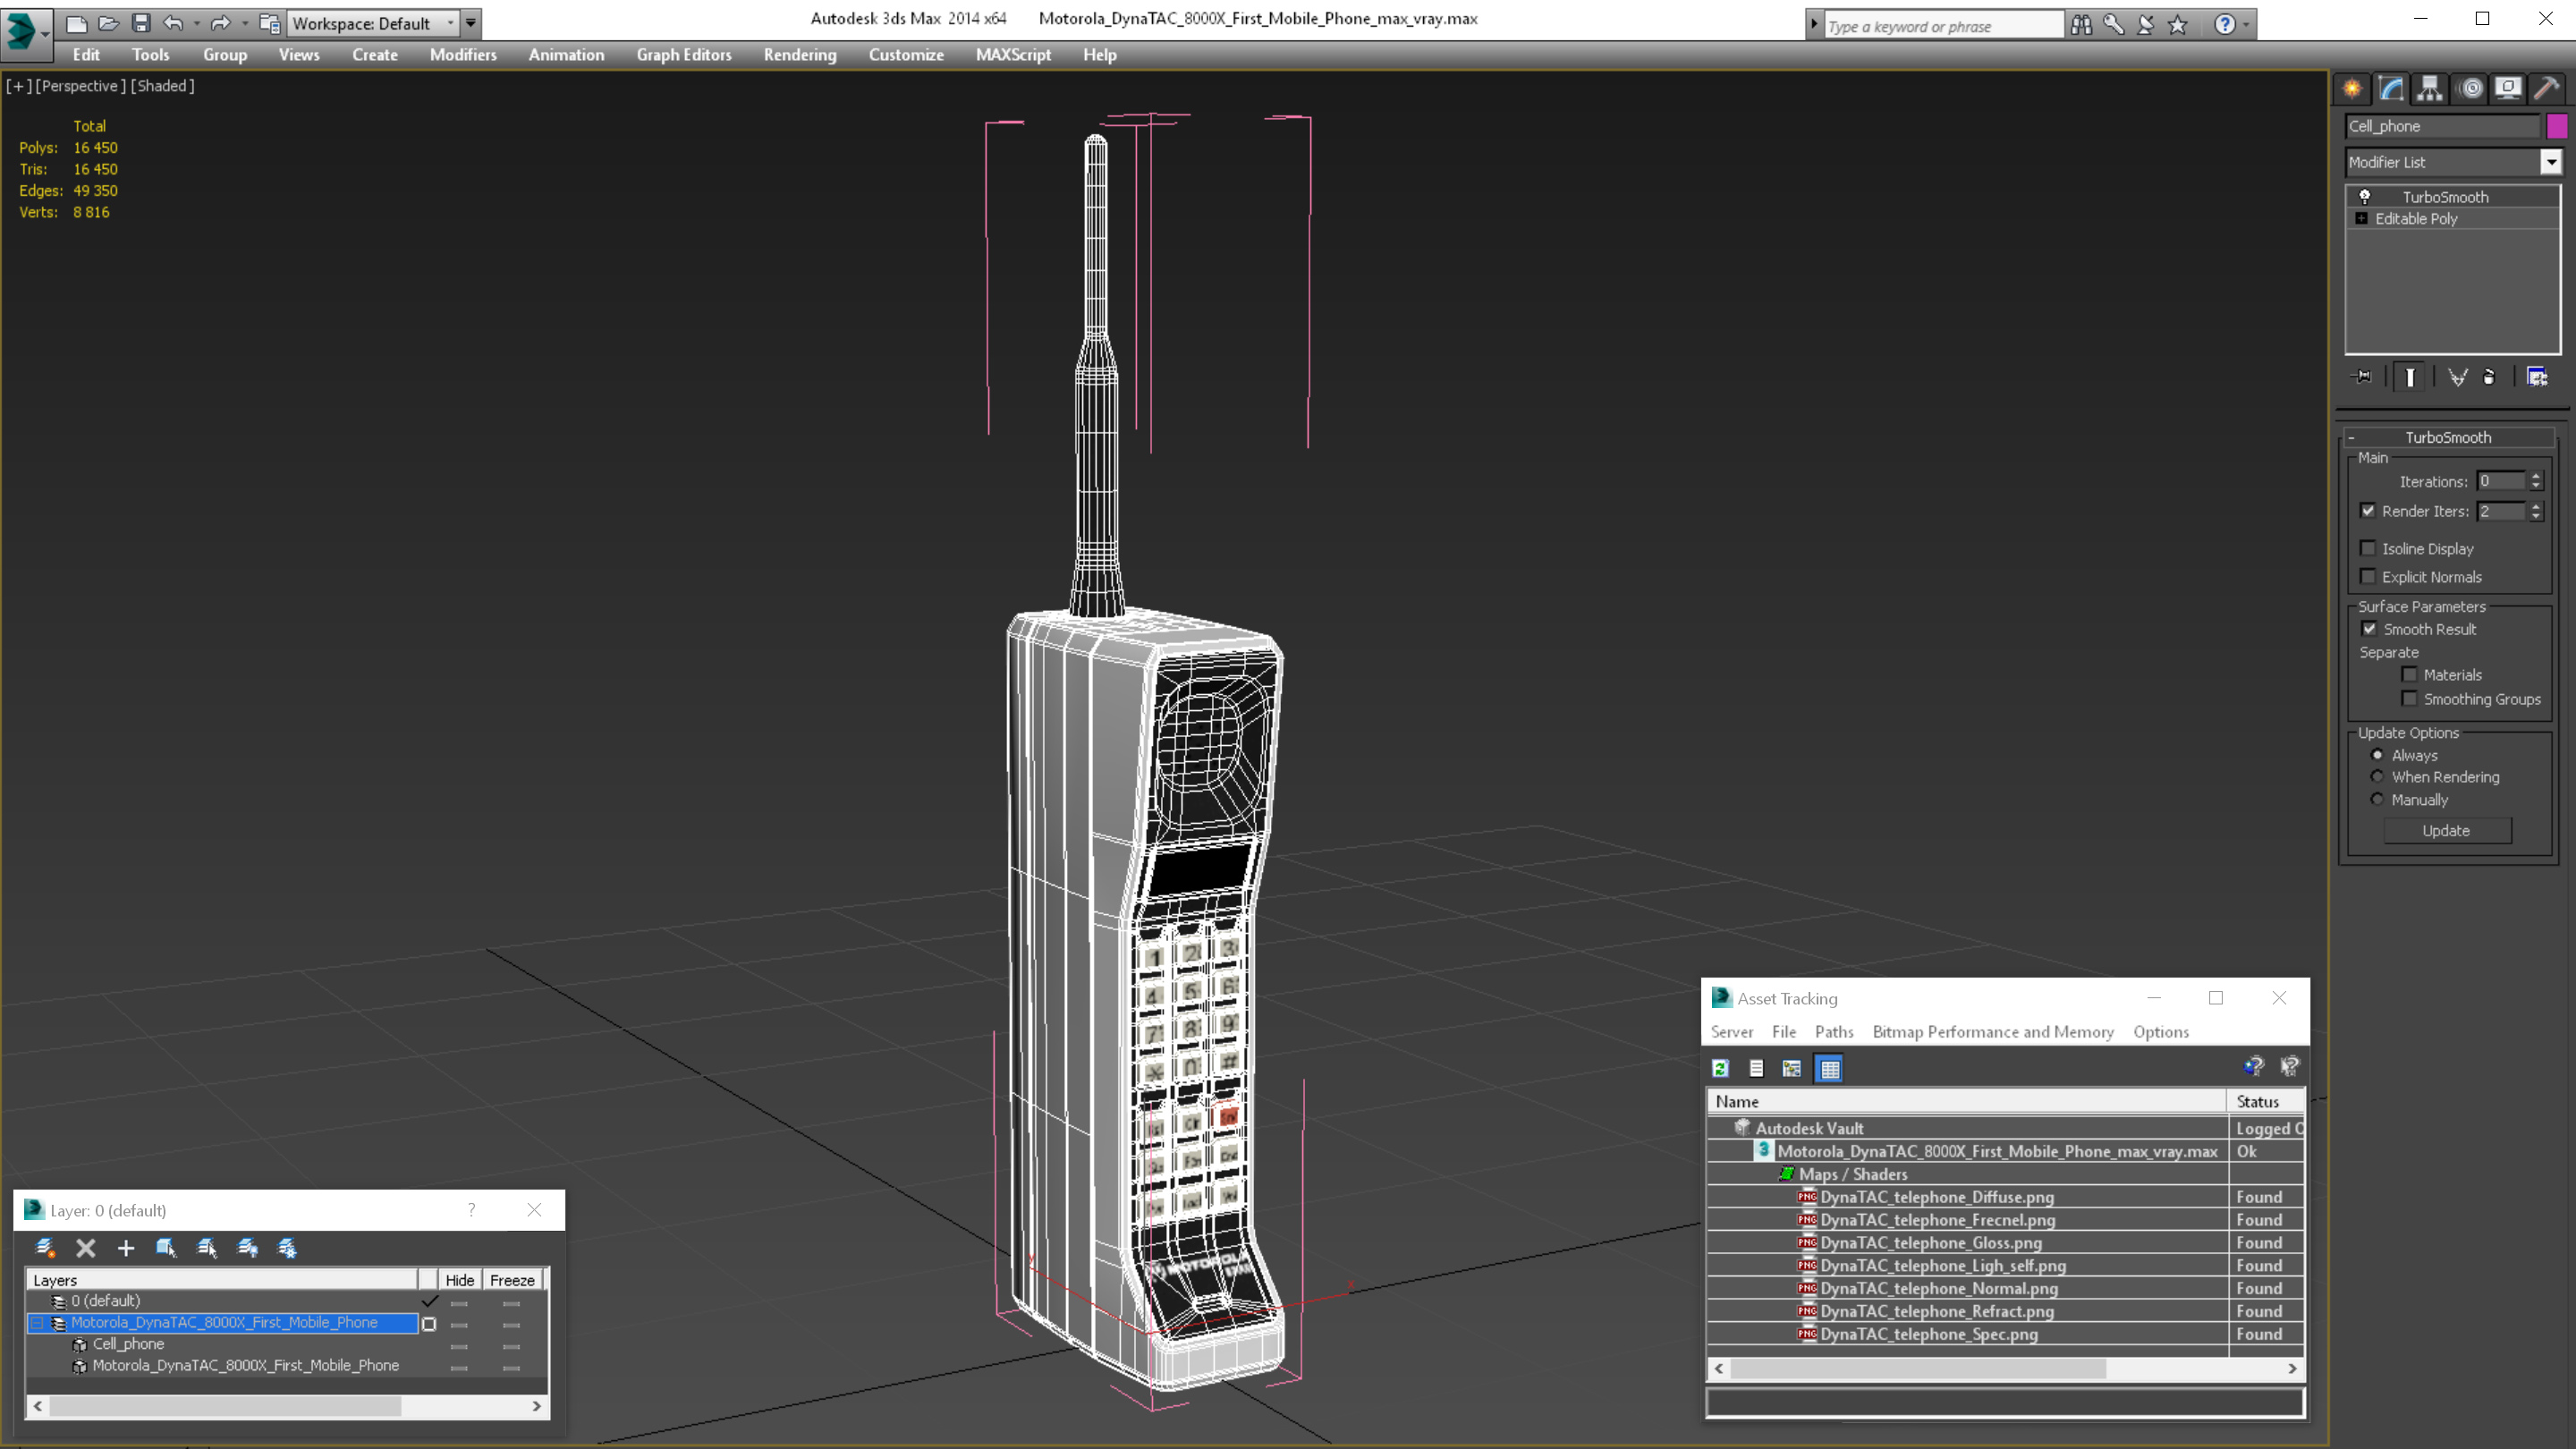Click the Cell_phone object name field

click(2442, 126)
